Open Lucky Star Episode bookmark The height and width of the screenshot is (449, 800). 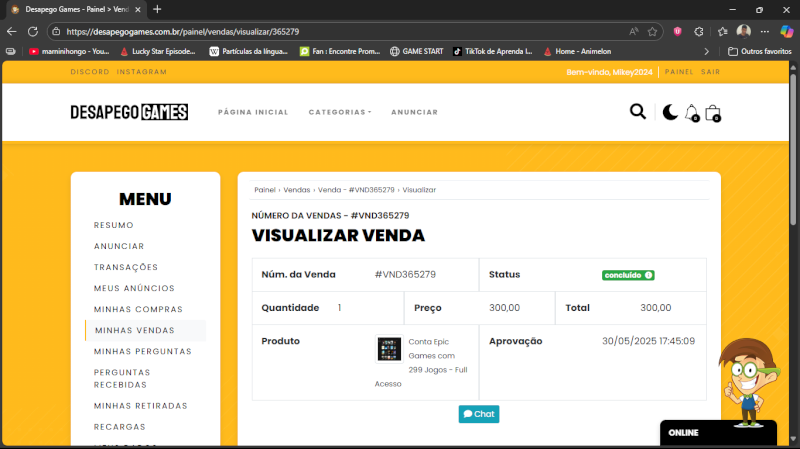click(x=158, y=52)
